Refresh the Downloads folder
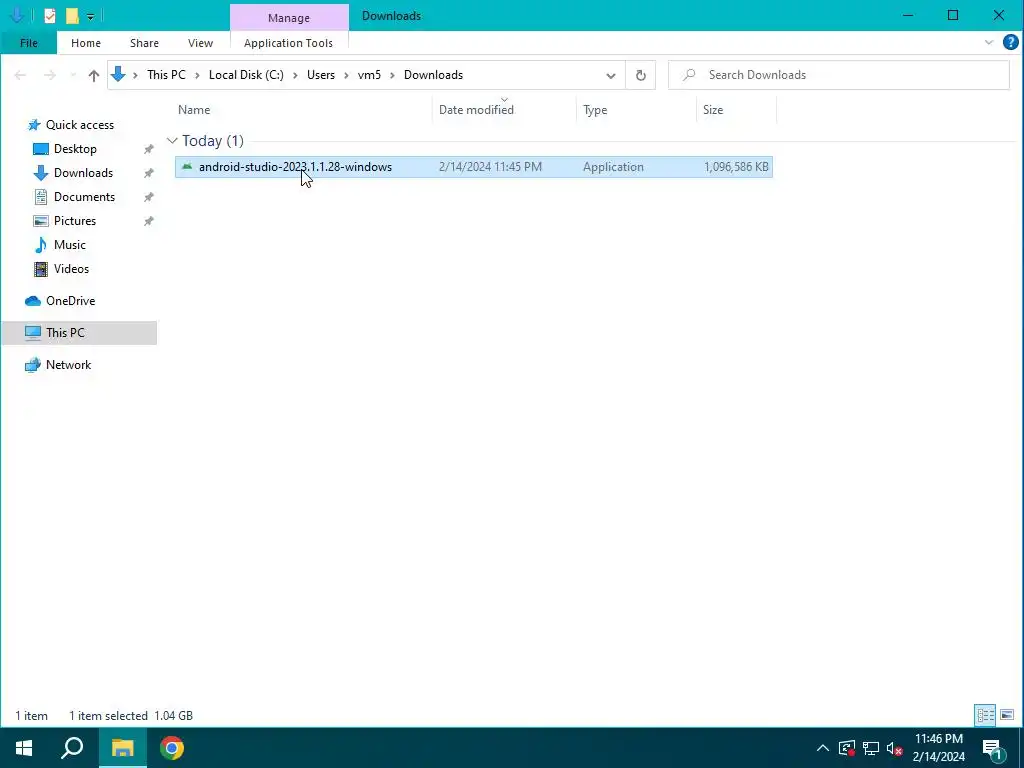 (x=641, y=75)
